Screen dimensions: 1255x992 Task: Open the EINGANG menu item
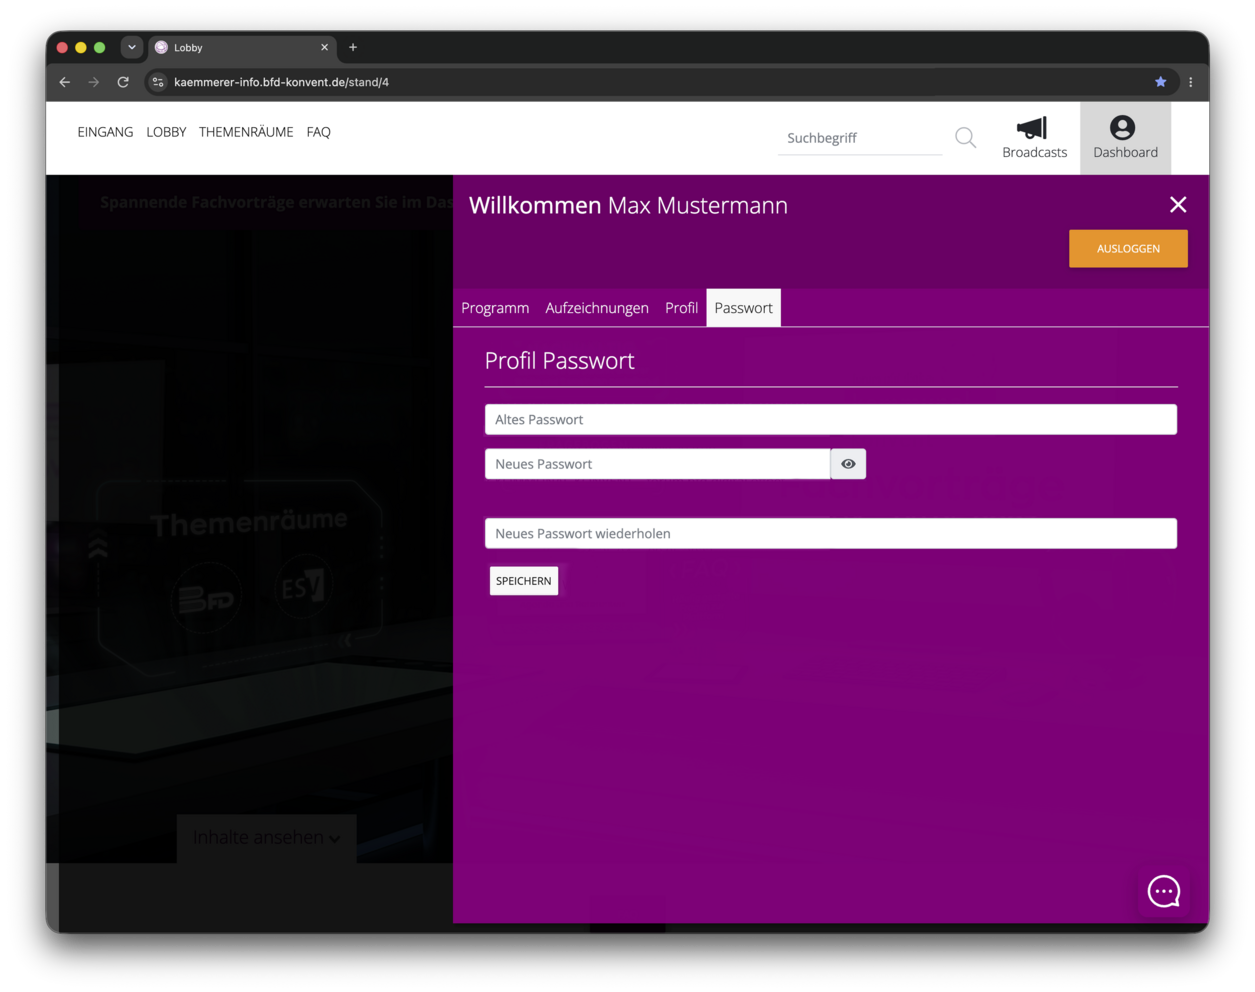[x=105, y=132]
